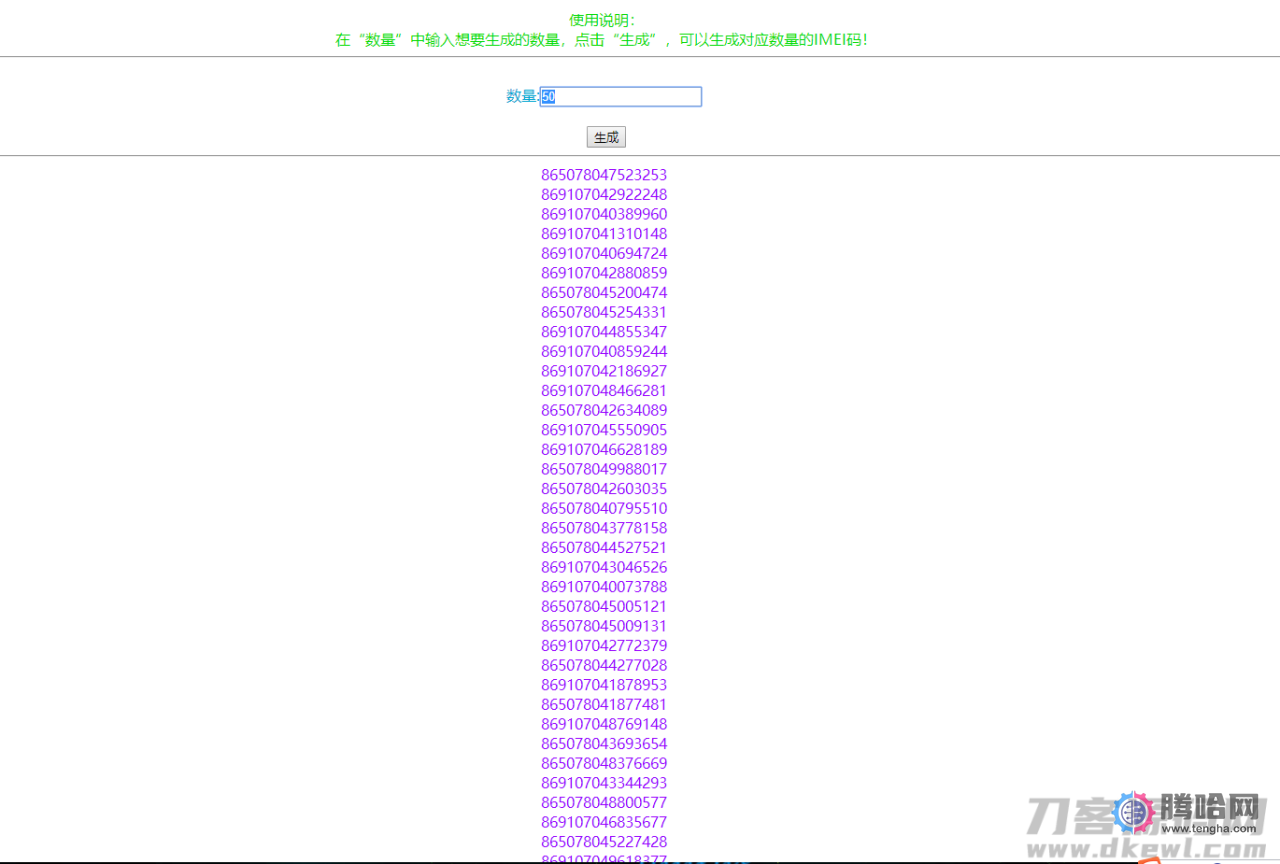Select IMEI code 869107042880859

[x=604, y=273]
